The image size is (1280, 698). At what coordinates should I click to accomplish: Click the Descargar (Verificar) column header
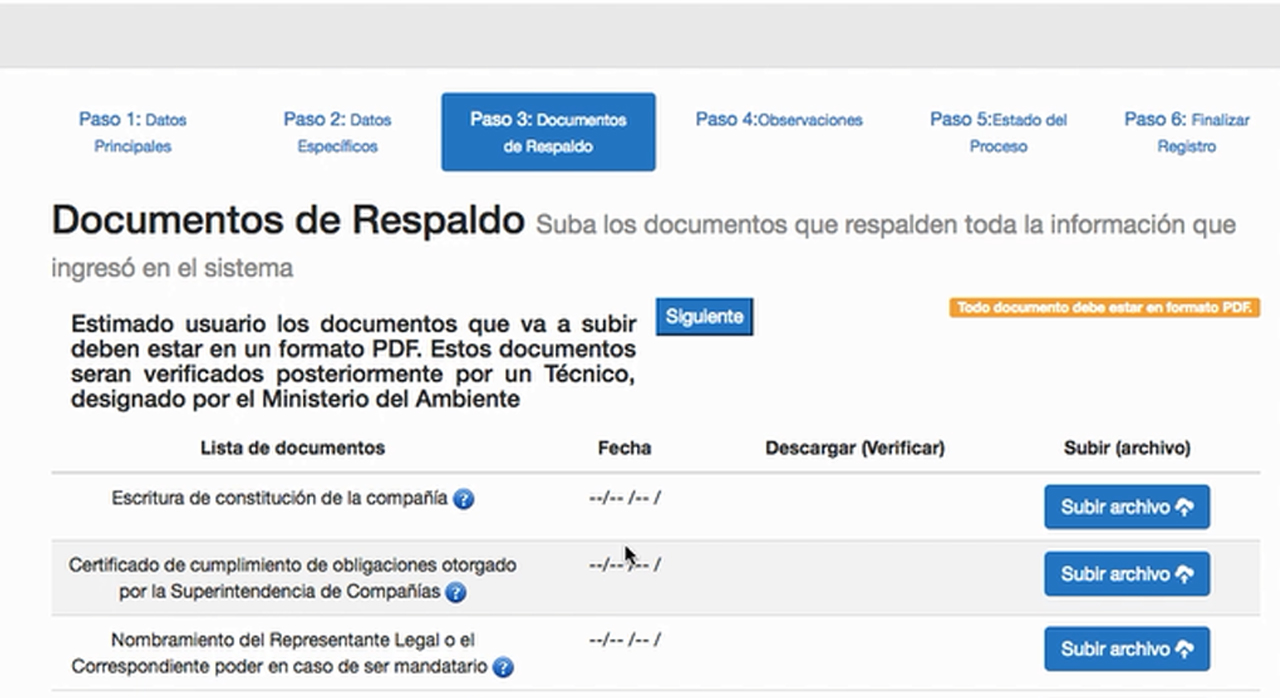click(x=854, y=448)
